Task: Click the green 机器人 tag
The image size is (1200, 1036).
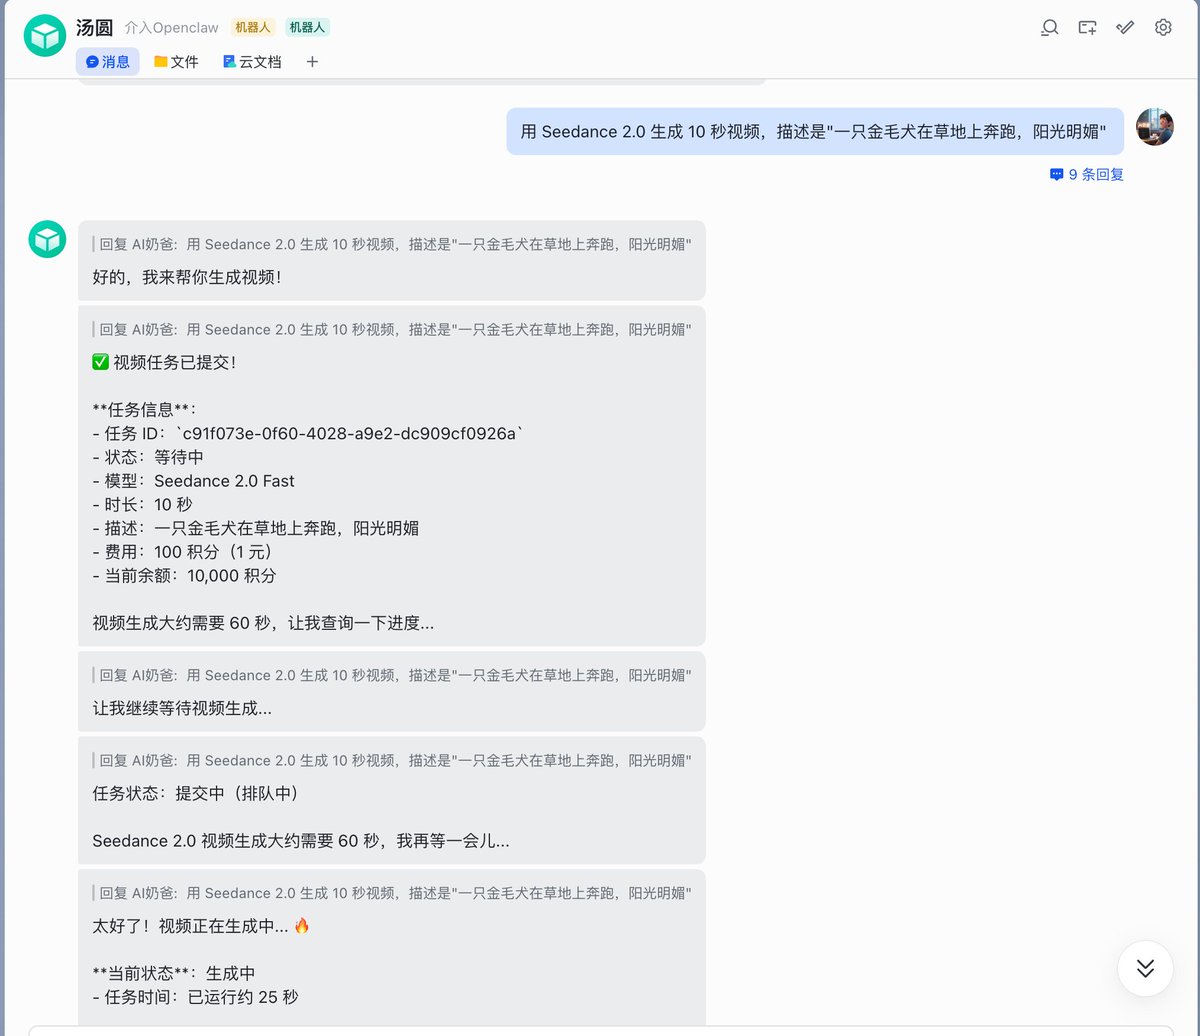Action: pos(307,27)
